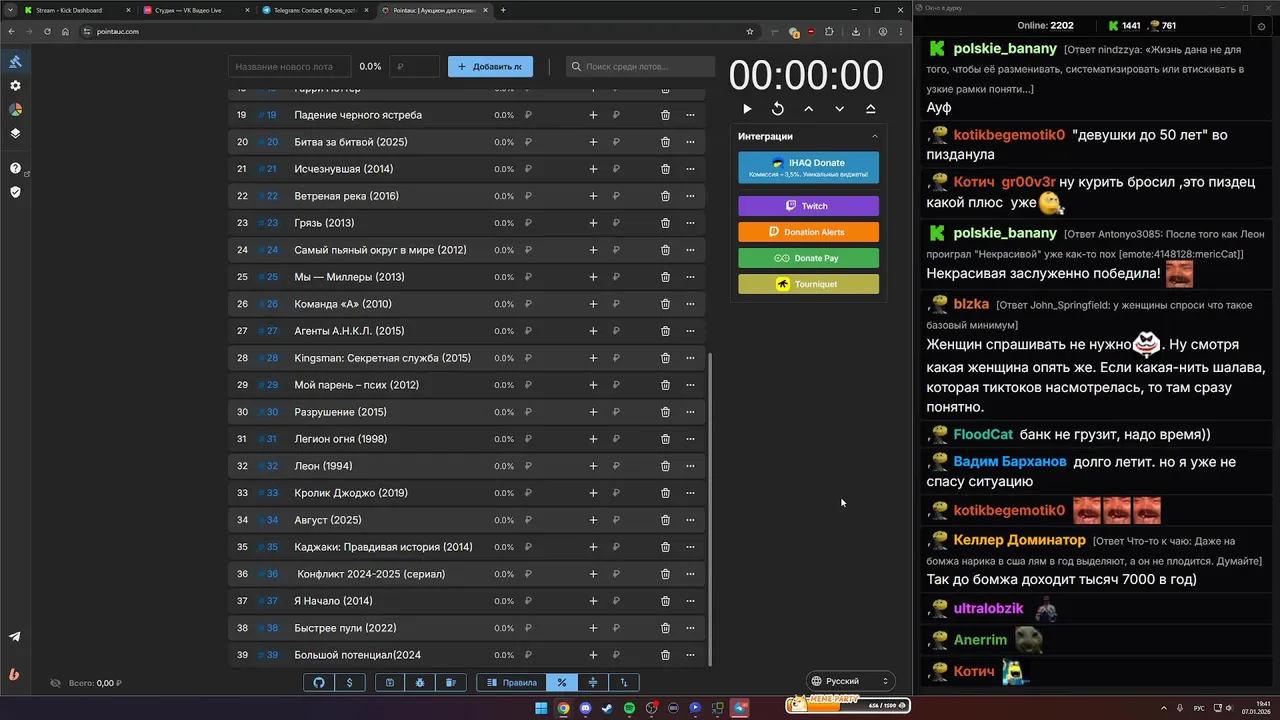Click the lot search field
The height and width of the screenshot is (720, 1280).
pos(640,67)
